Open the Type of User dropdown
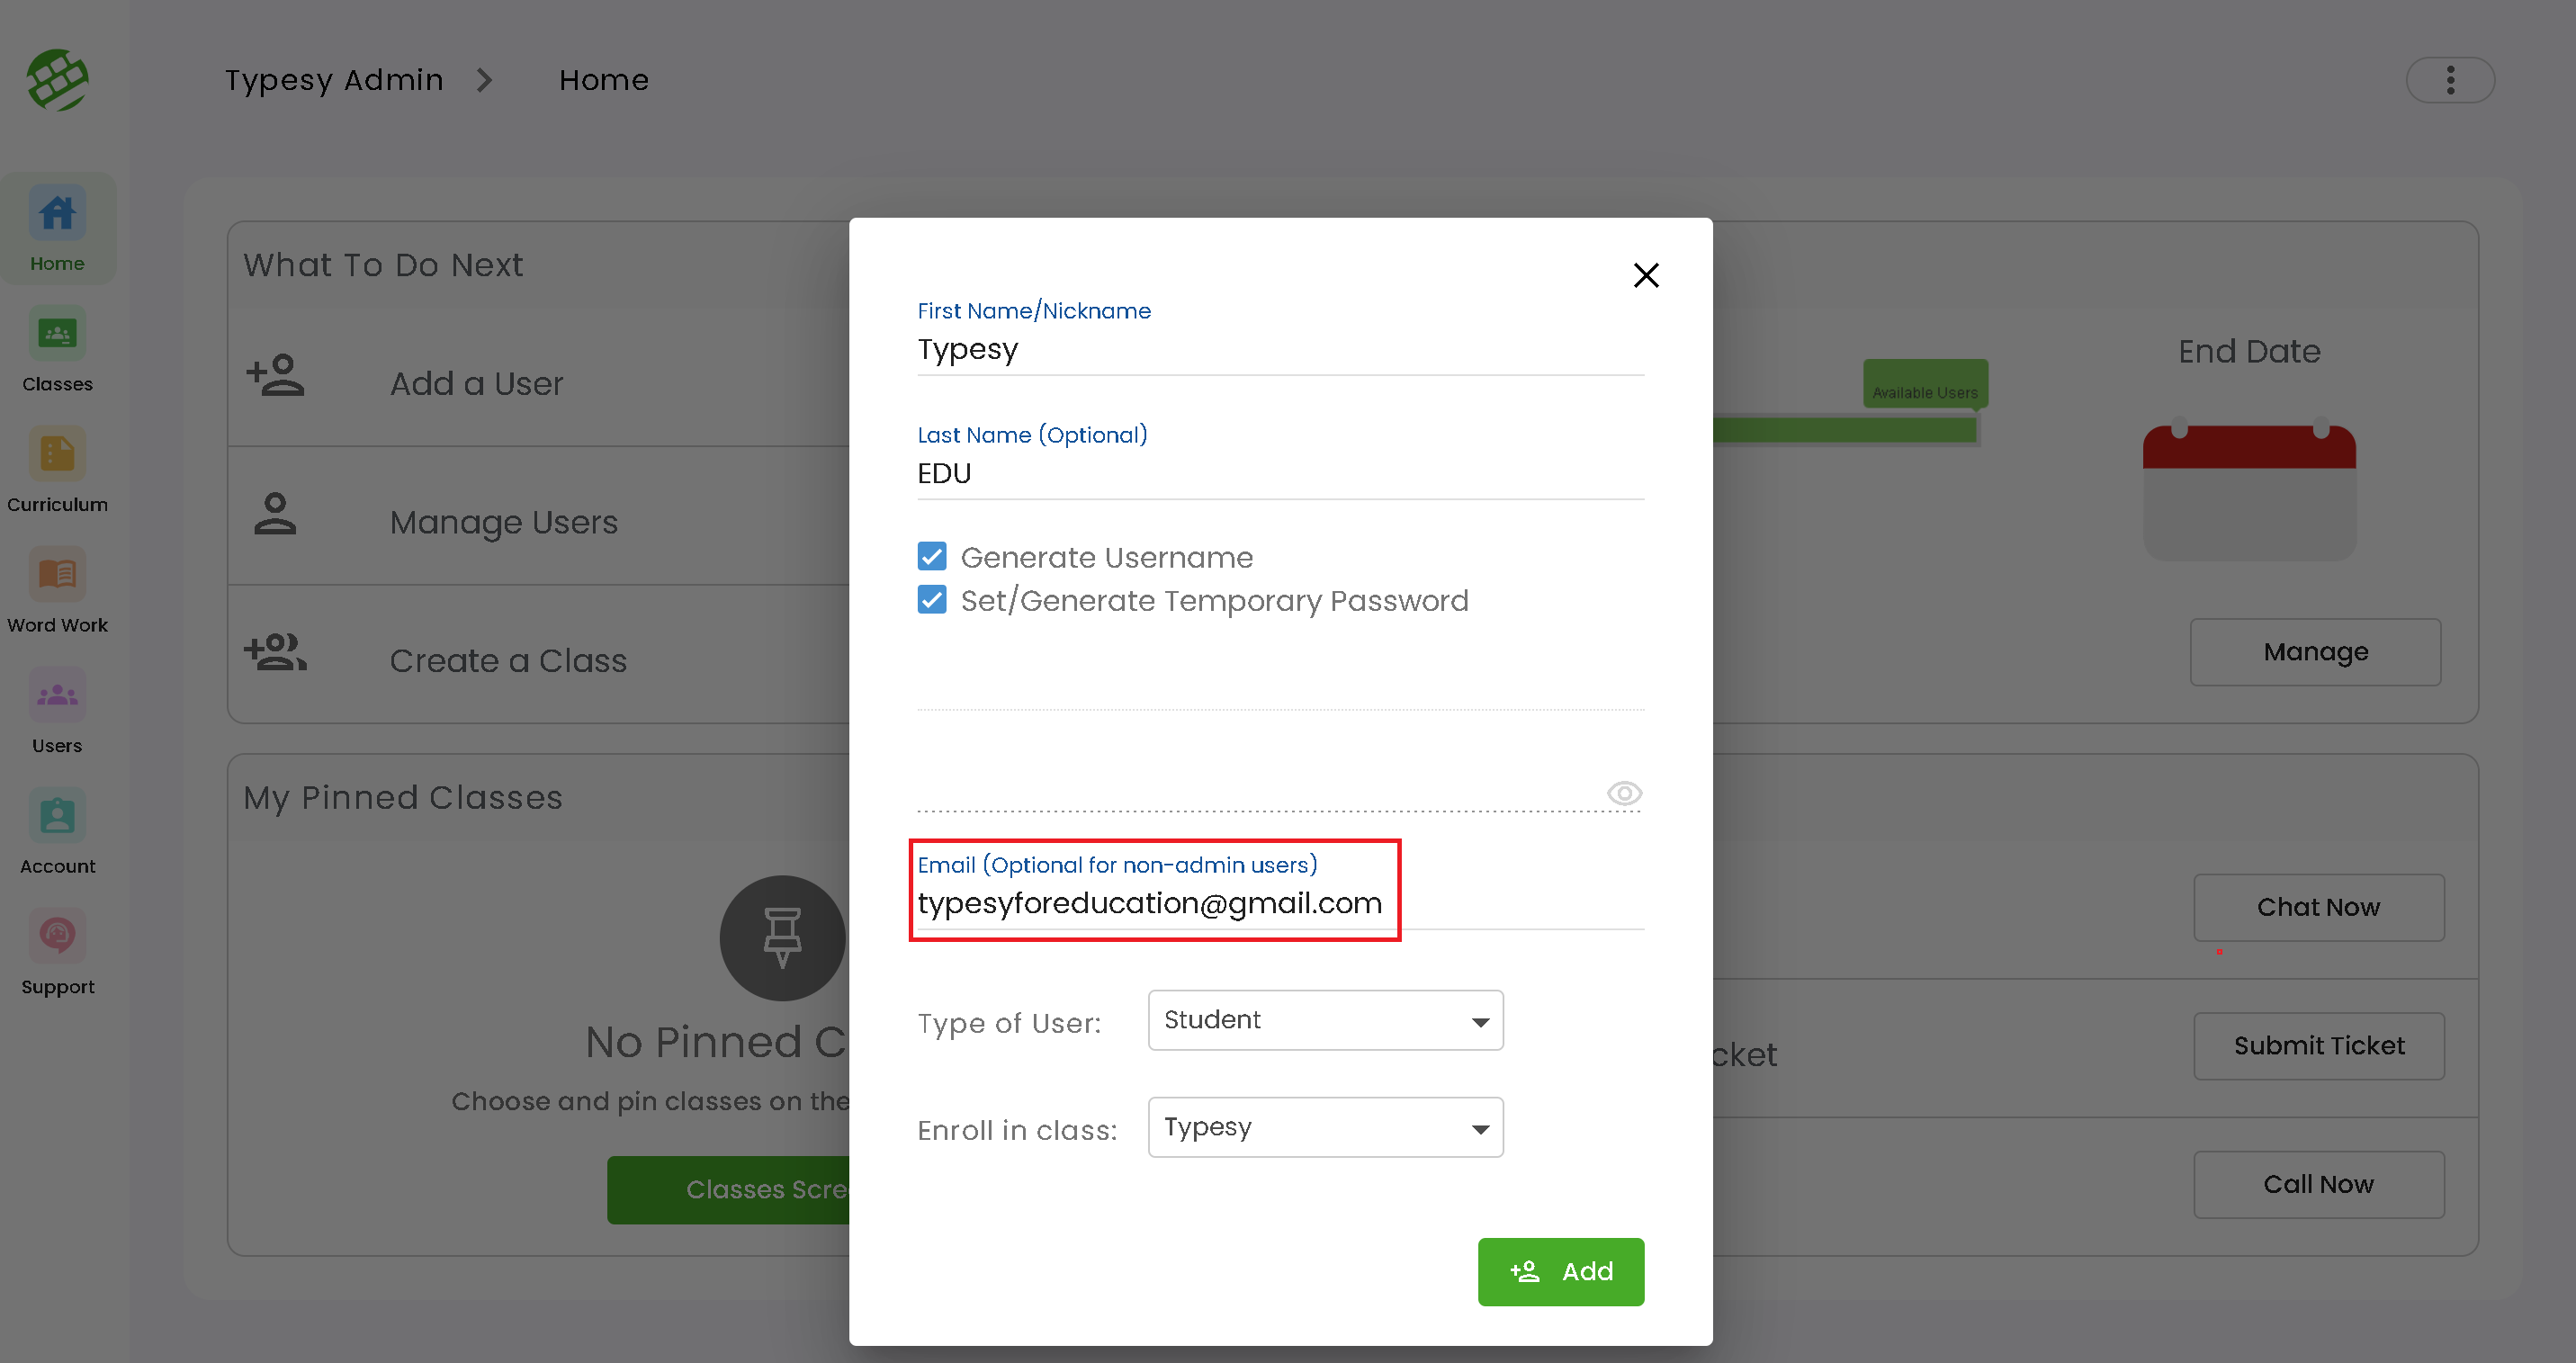The width and height of the screenshot is (2576, 1363). (x=1326, y=1020)
